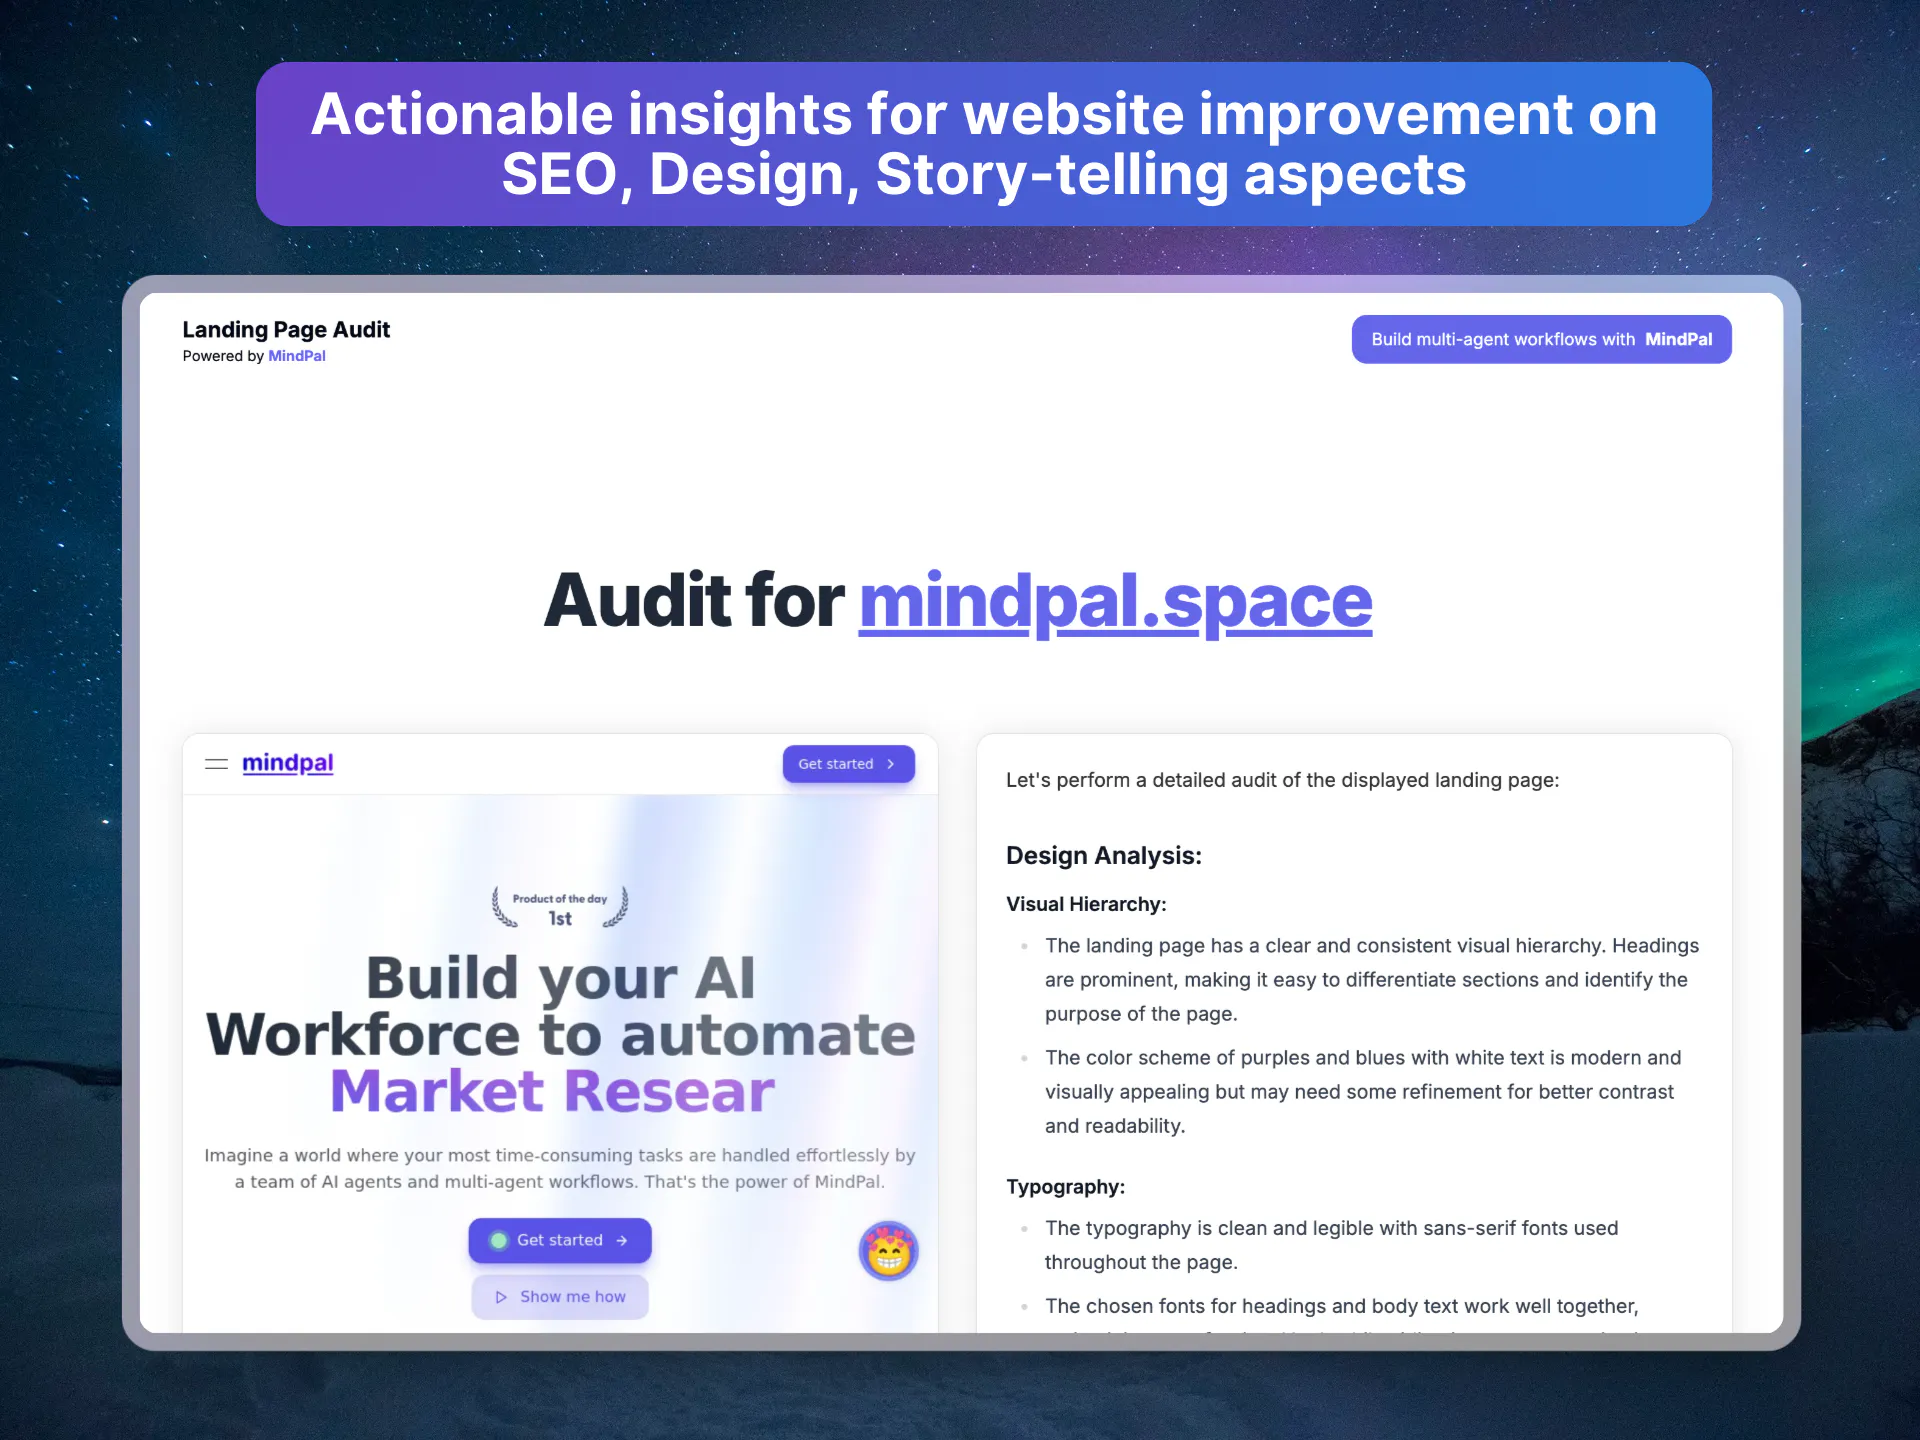Screen dimensions: 1920x1440
Task: Click the Actionable insights banner headline
Action: click(x=984, y=144)
